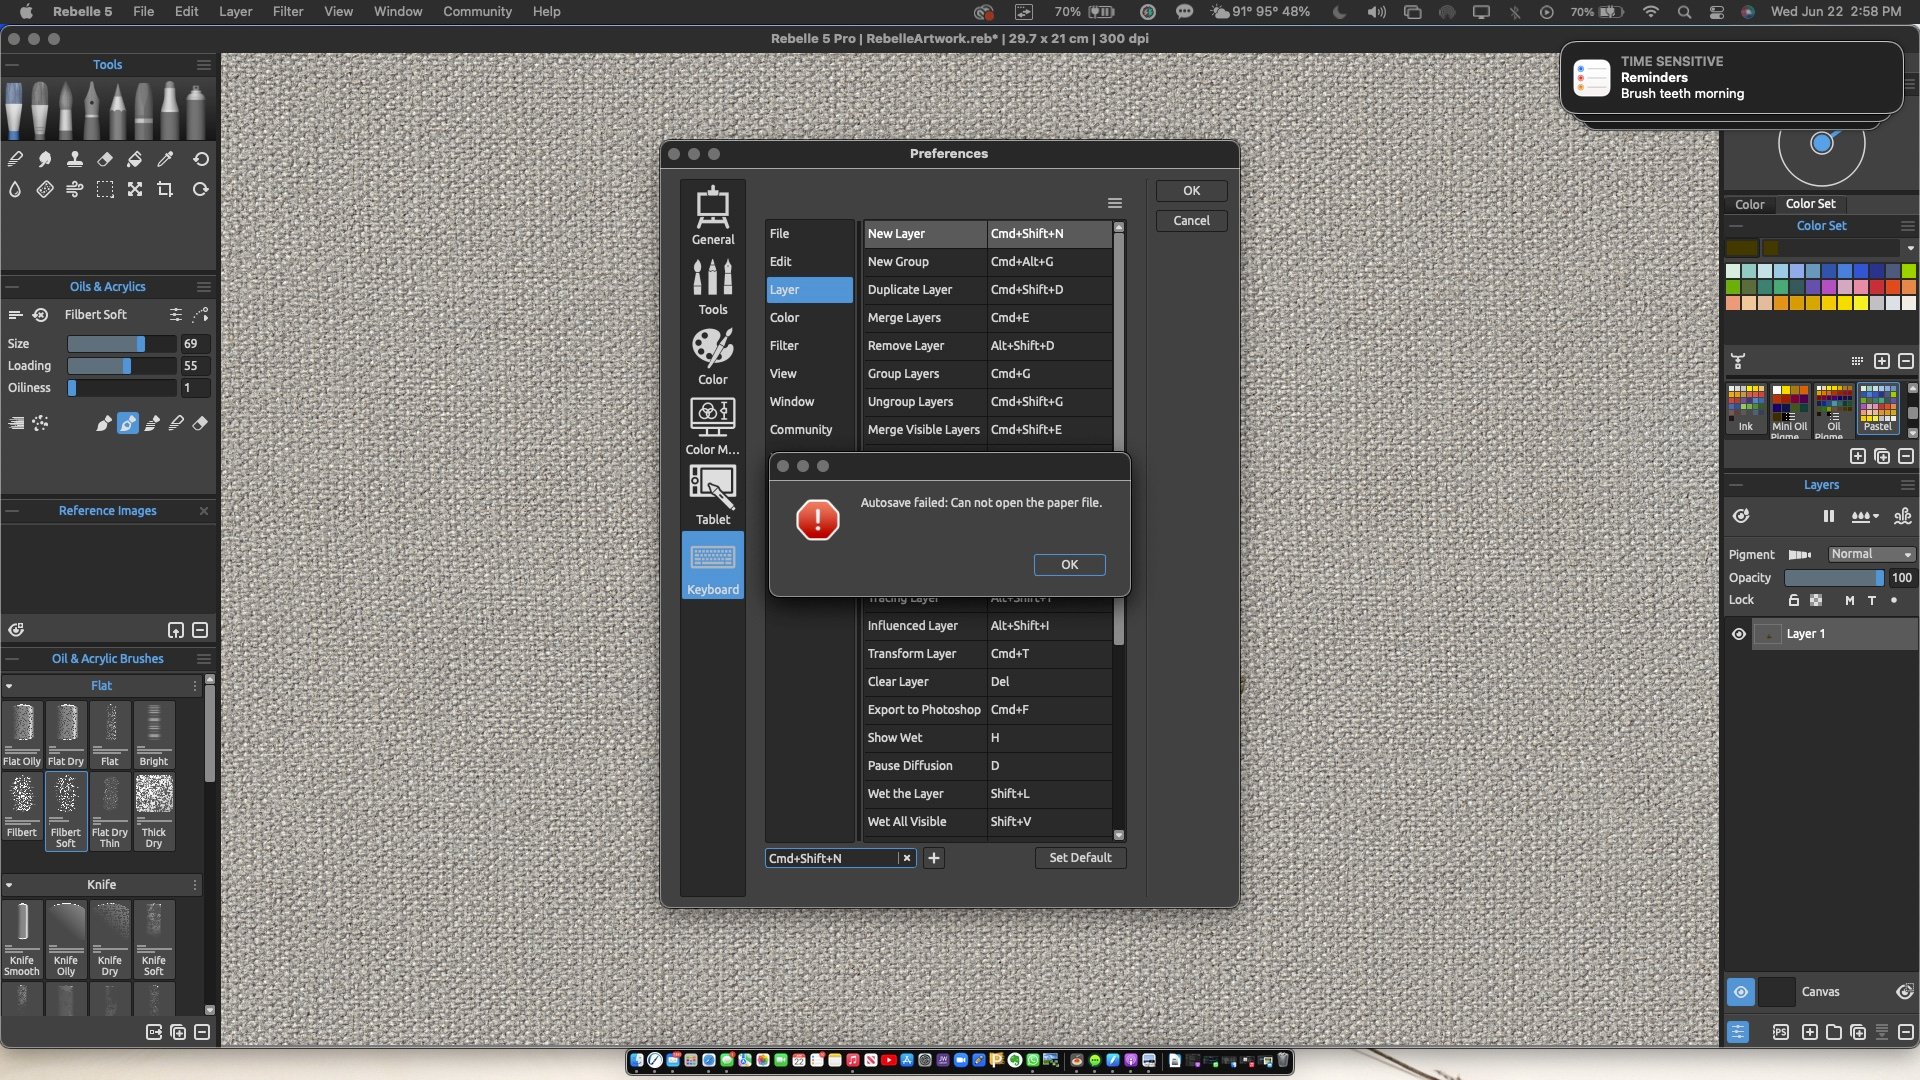Toggle Layer 1 visibility eye
The width and height of the screenshot is (1920, 1080).
[x=1739, y=634]
